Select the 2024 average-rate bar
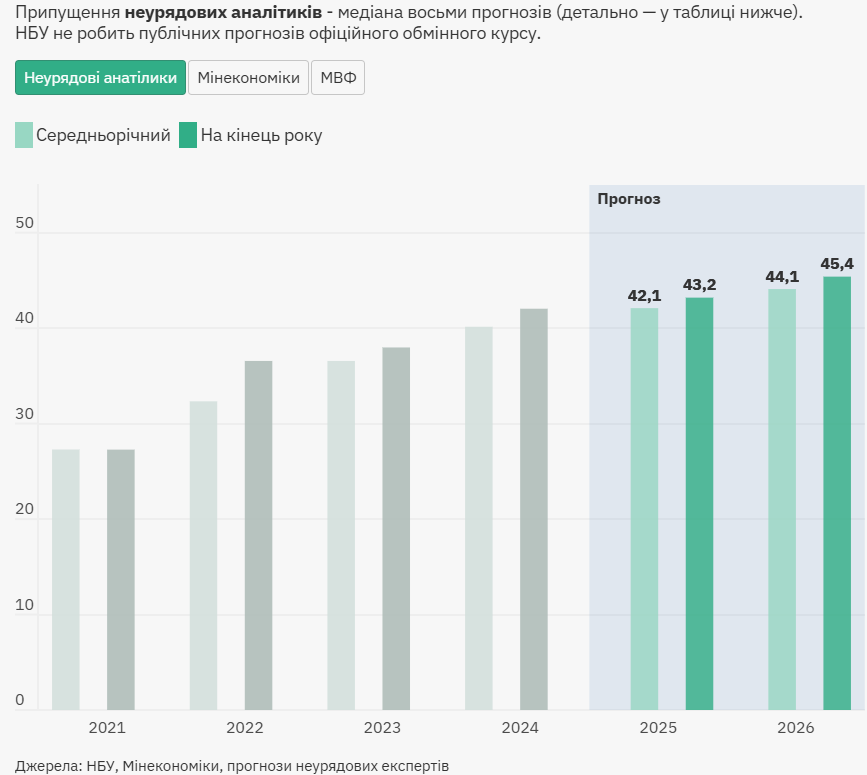 (x=479, y=519)
